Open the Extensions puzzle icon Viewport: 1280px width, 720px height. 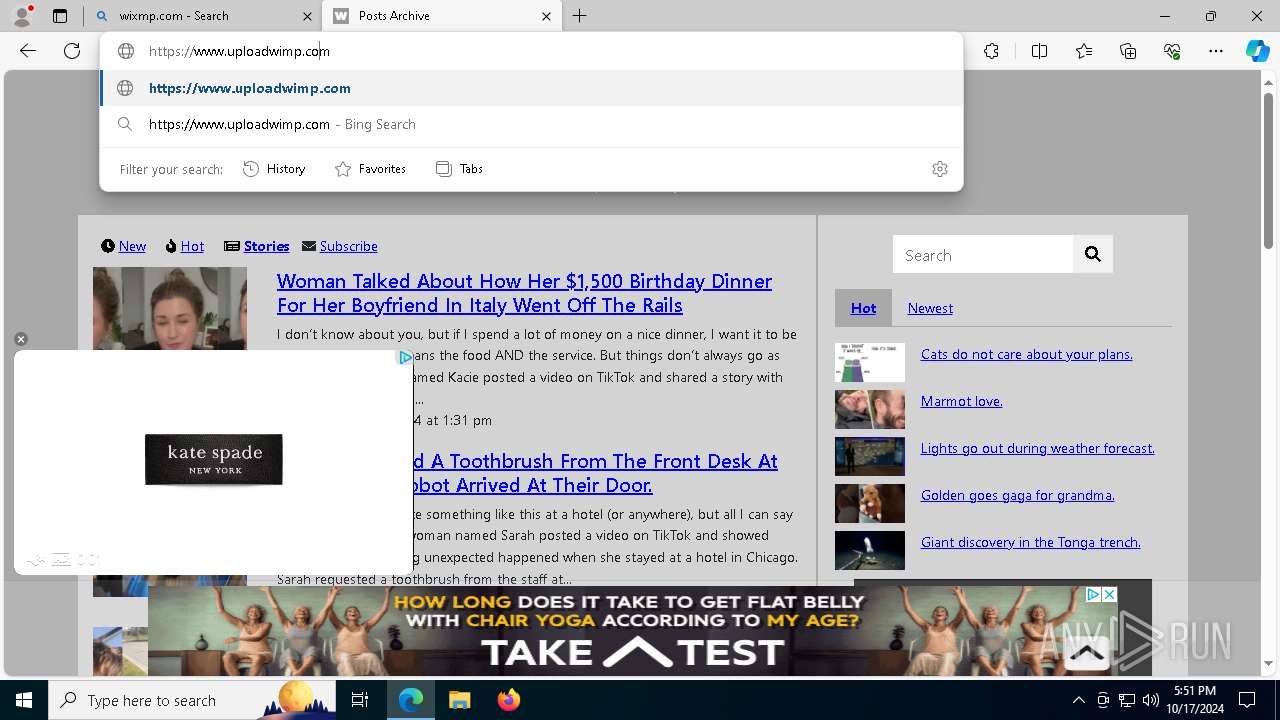pyautogui.click(x=991, y=51)
